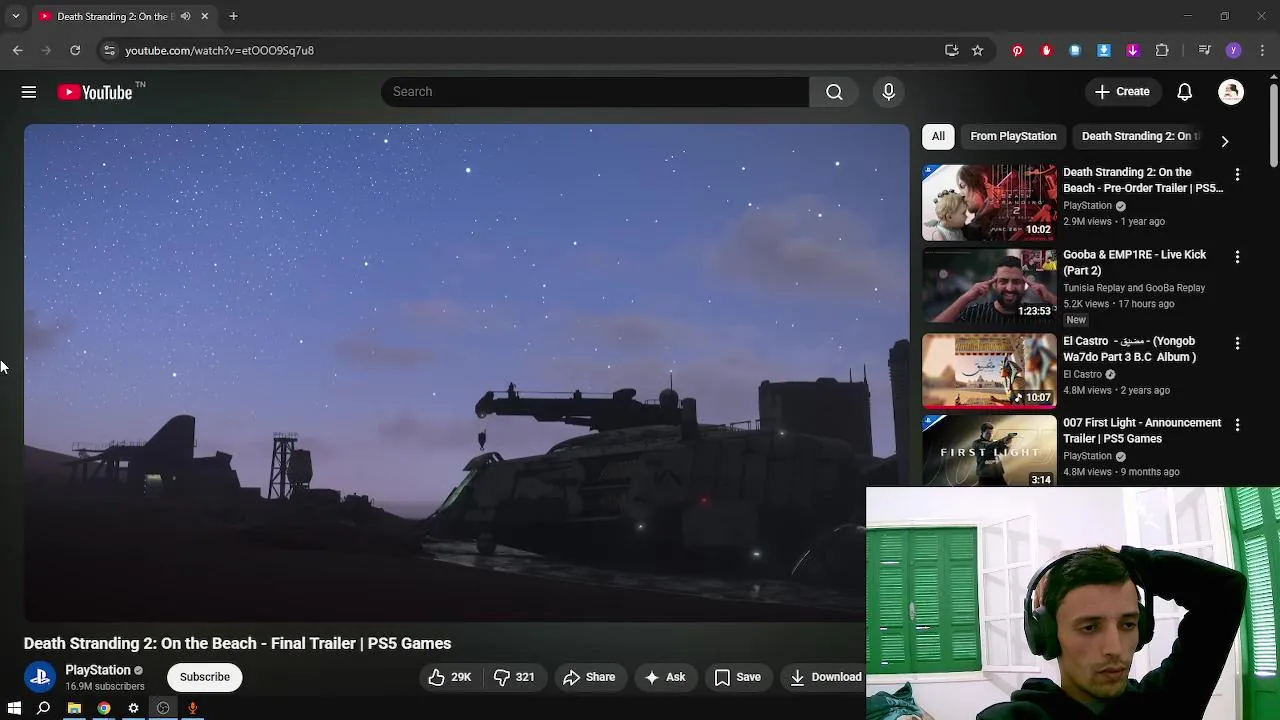
Task: Open the orange microphone app in taskbar
Action: coord(193,708)
